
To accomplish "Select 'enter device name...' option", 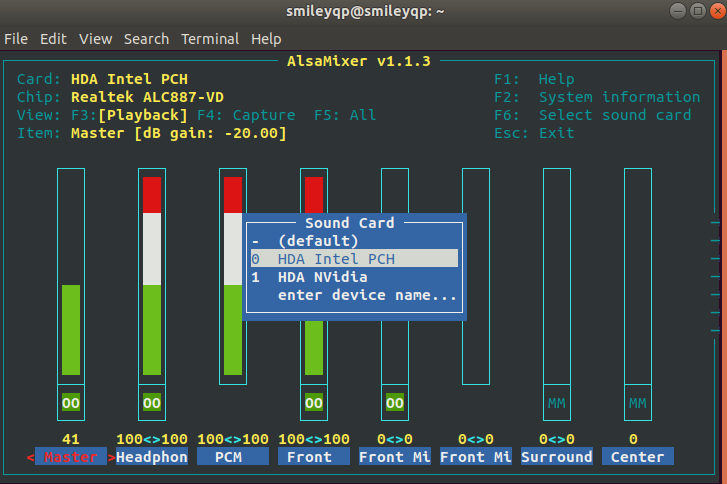I will [x=355, y=295].
